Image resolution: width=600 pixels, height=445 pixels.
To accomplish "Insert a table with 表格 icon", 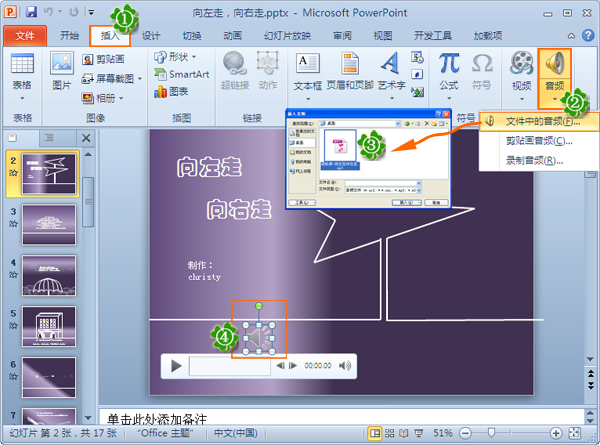I will click(22, 64).
